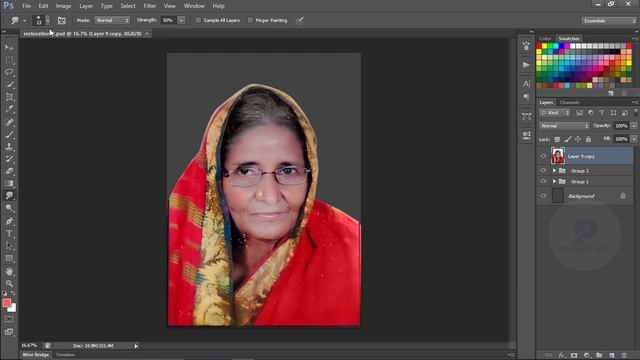Open the tool preset picker arrow
Screen dimensions: 640x360
pyautogui.click(x=24, y=20)
